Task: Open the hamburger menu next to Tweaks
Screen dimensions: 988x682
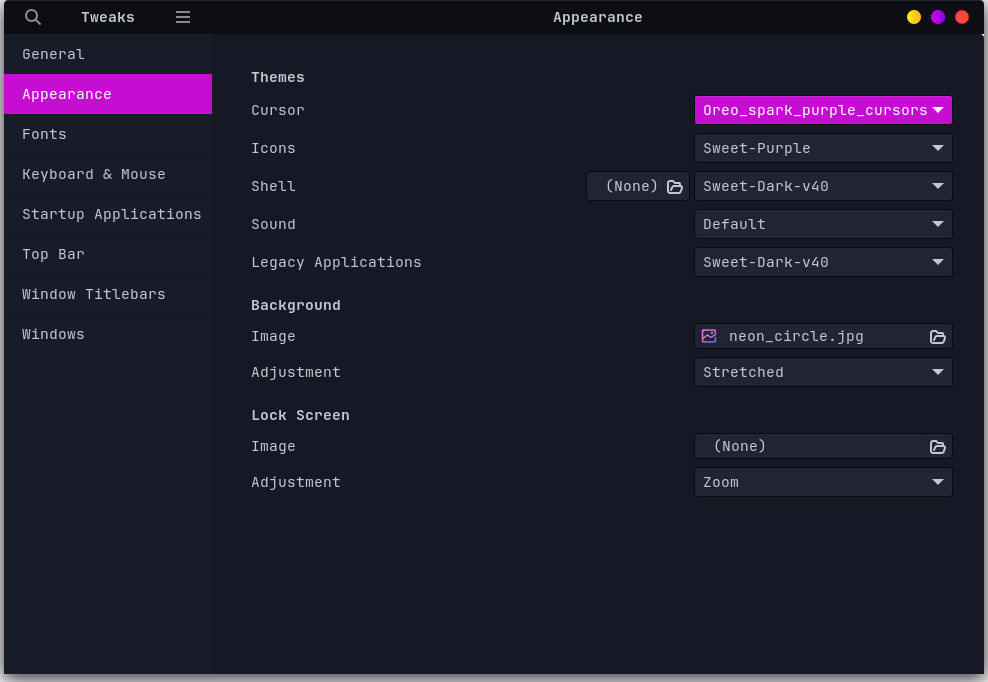Action: (x=182, y=17)
